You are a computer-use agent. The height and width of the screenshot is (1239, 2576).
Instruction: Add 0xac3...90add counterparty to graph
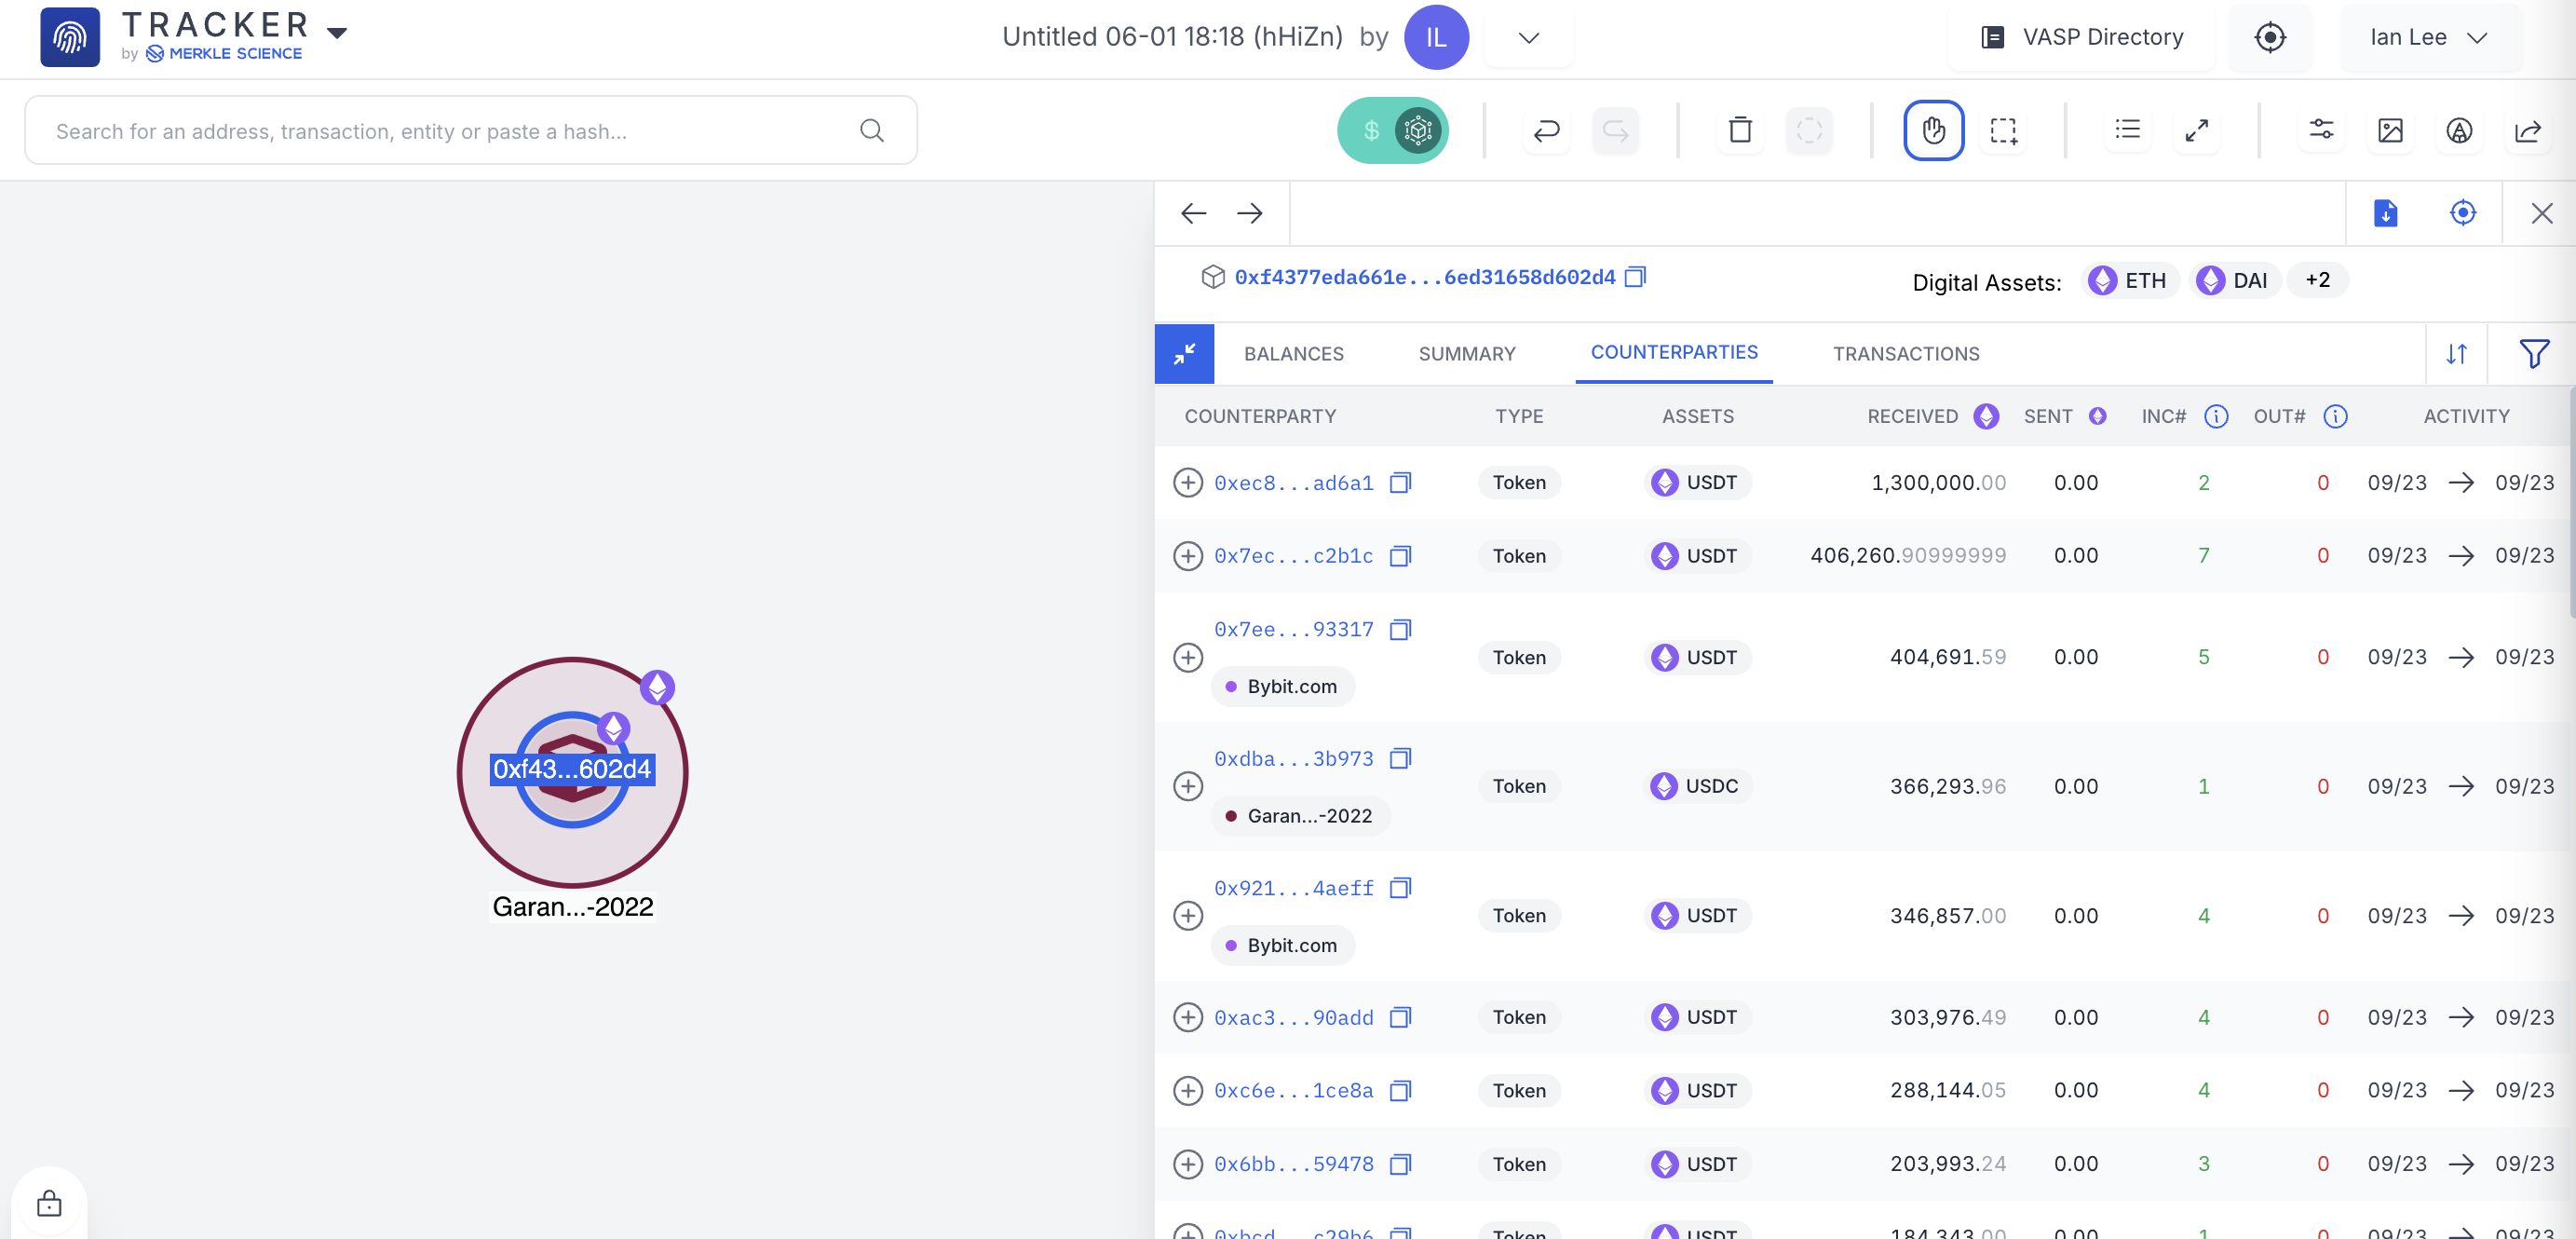[x=1188, y=1017]
